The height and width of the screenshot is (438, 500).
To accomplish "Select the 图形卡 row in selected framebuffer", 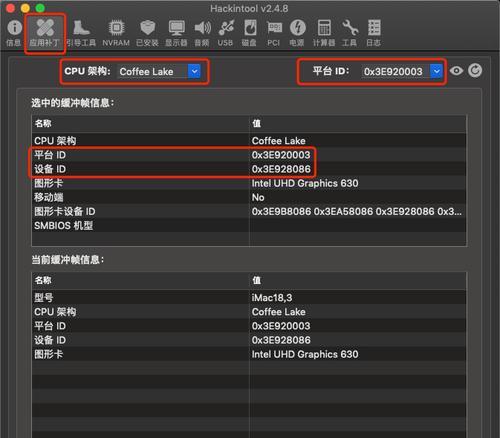I will click(249, 183).
